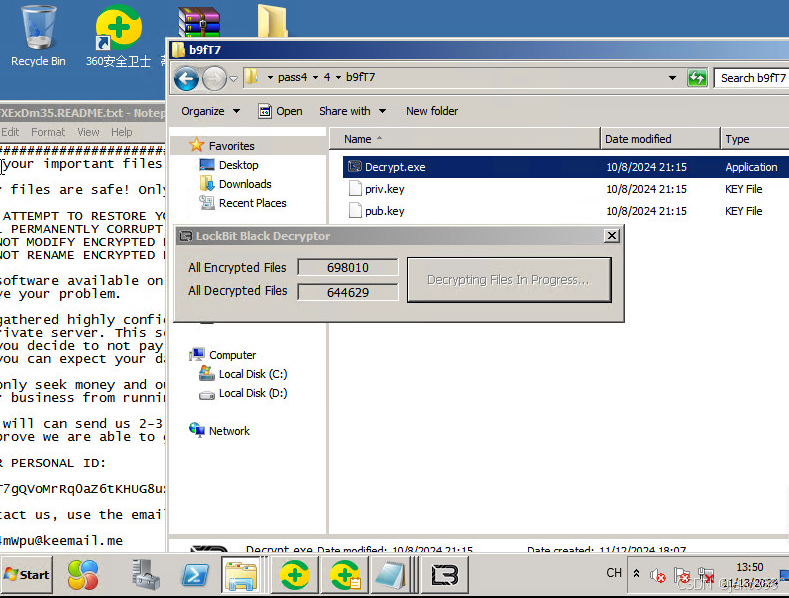Click the LockBit Black Decryptor title icon
This screenshot has height=598, width=789.
pos(186,236)
